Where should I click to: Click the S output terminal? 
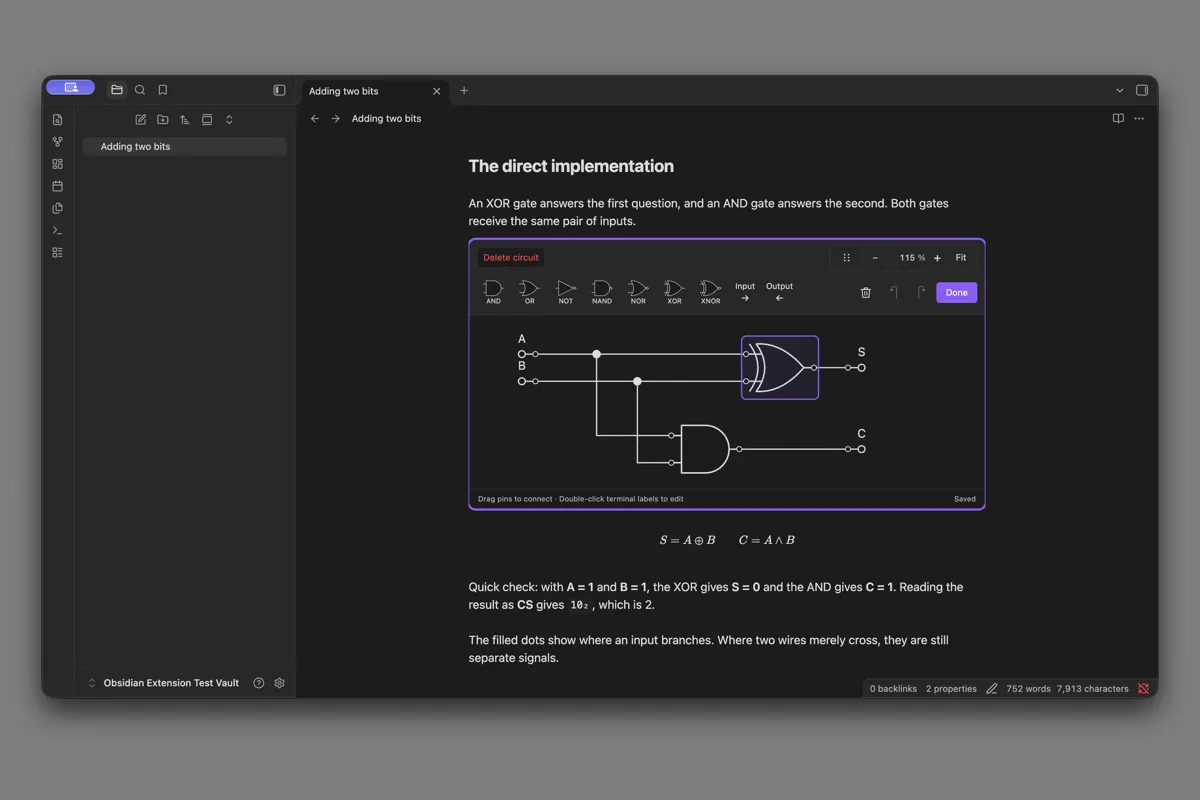(x=861, y=368)
